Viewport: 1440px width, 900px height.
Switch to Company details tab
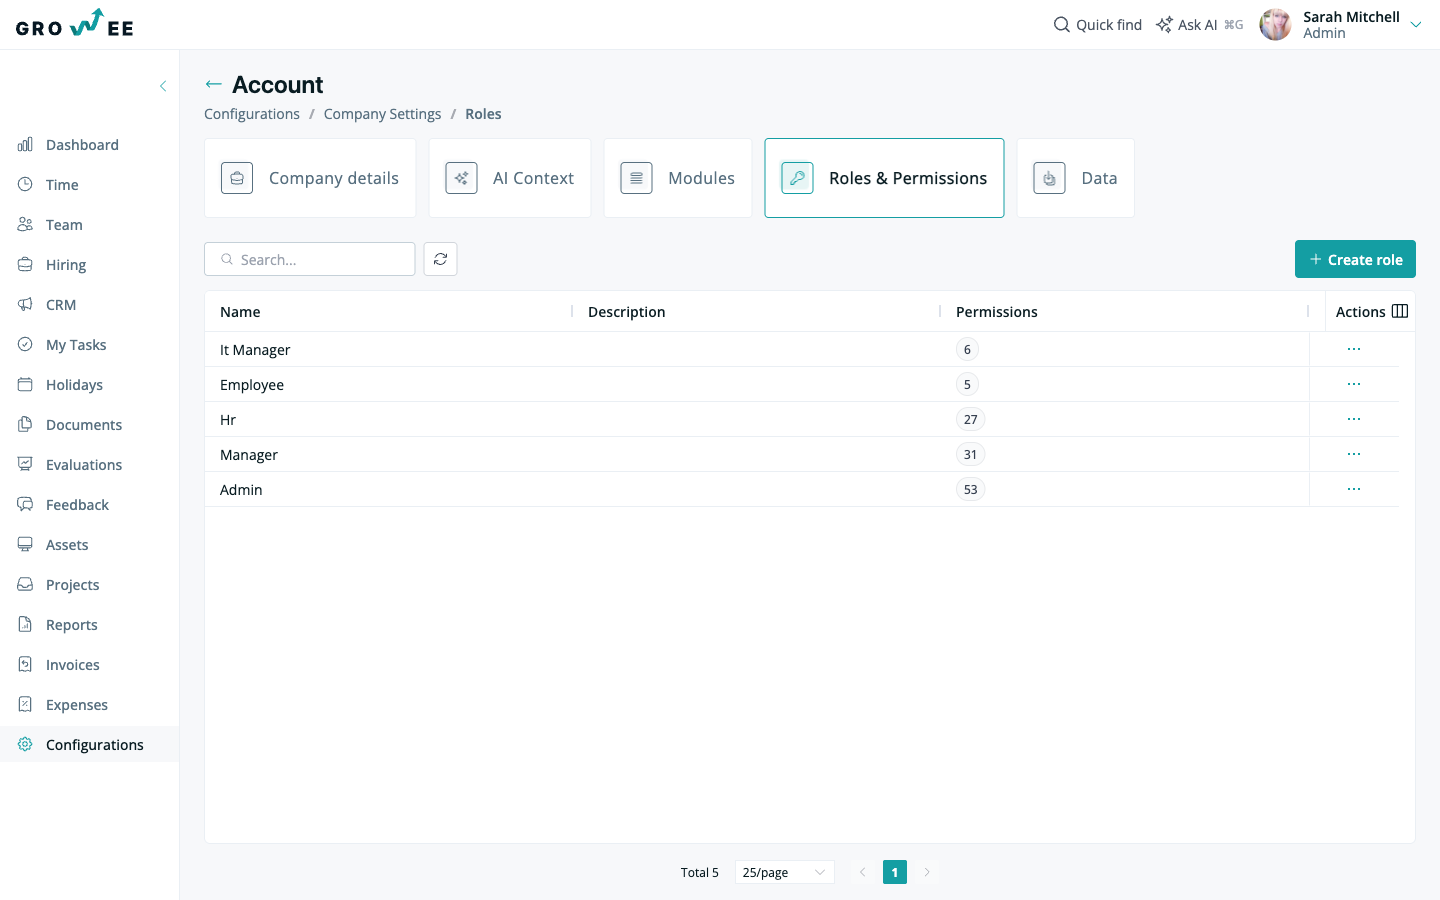click(310, 178)
